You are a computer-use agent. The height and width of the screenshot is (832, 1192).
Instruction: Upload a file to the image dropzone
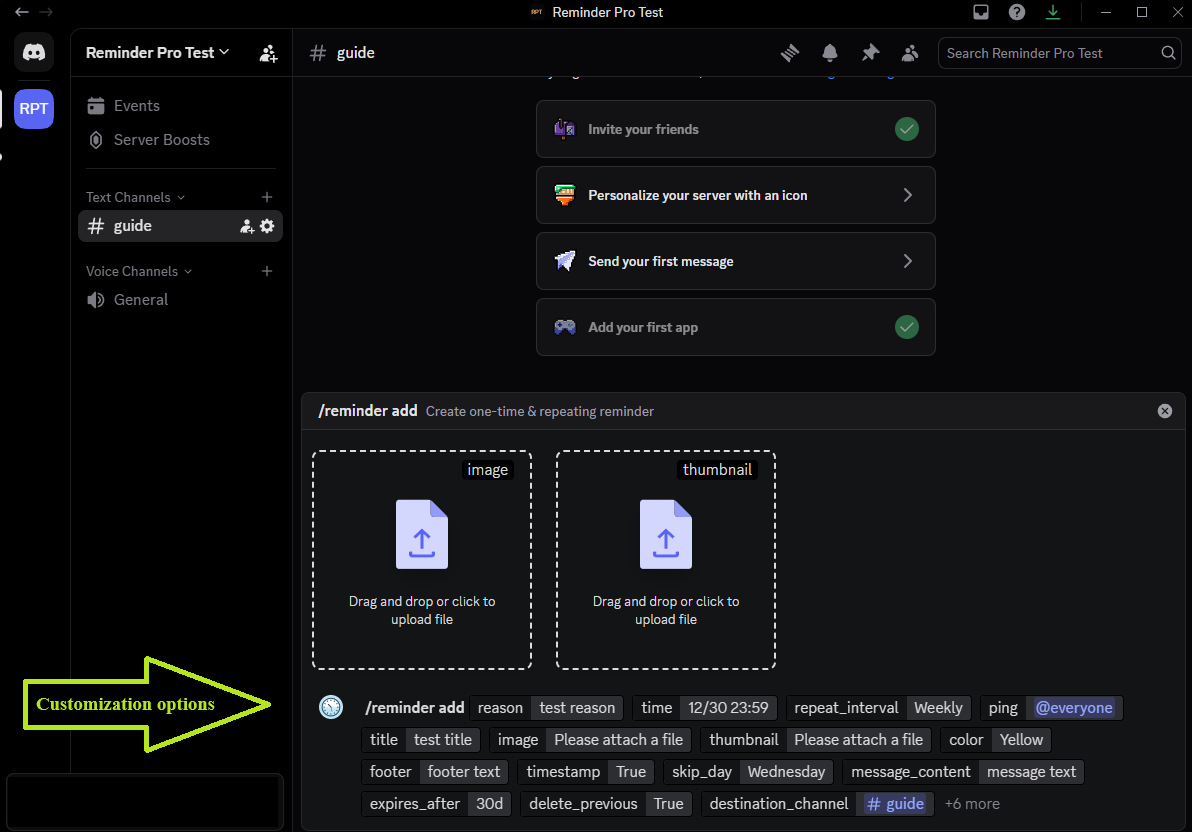(422, 560)
